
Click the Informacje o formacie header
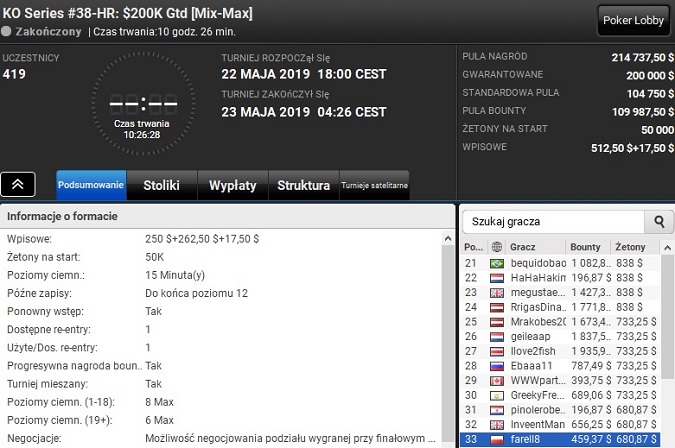(x=62, y=216)
